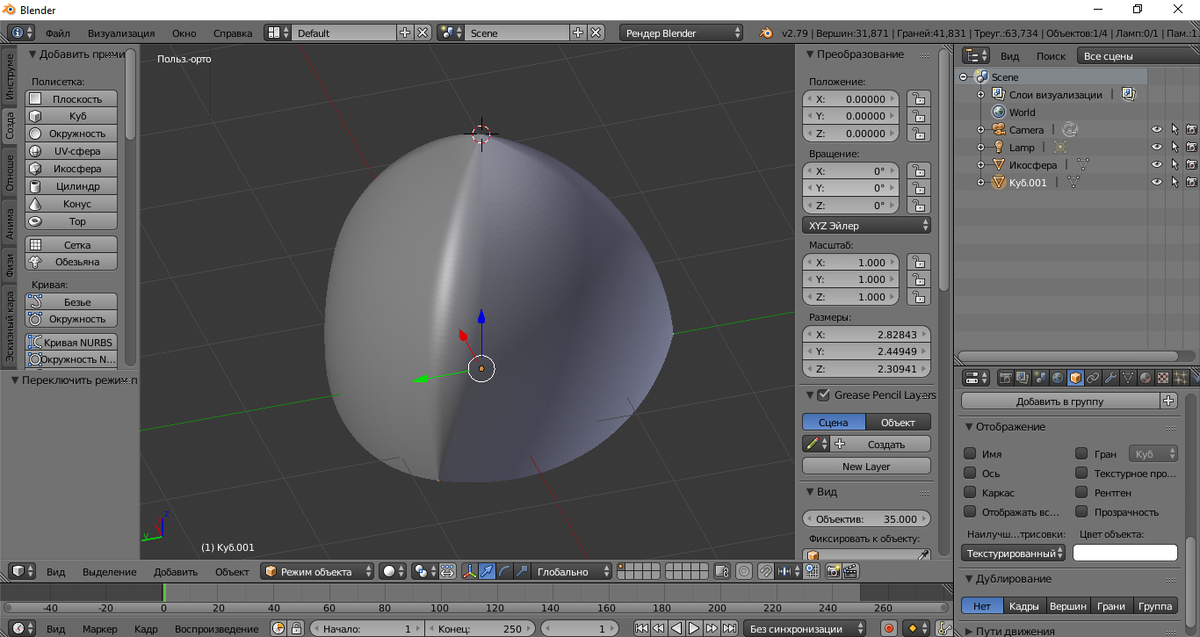Toggle renderability camera icon for Lamp
Screen dimensions: 1200x637
1191,147
